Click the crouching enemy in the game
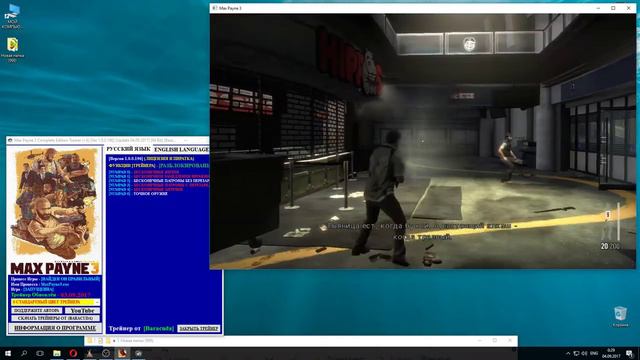The height and width of the screenshot is (360, 640). pyautogui.click(x=507, y=158)
